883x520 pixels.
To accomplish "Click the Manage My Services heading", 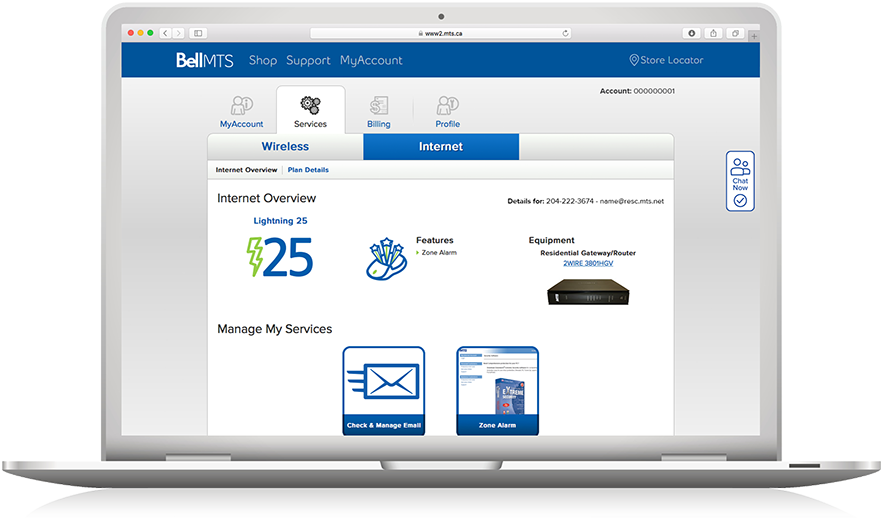I will pyautogui.click(x=275, y=329).
